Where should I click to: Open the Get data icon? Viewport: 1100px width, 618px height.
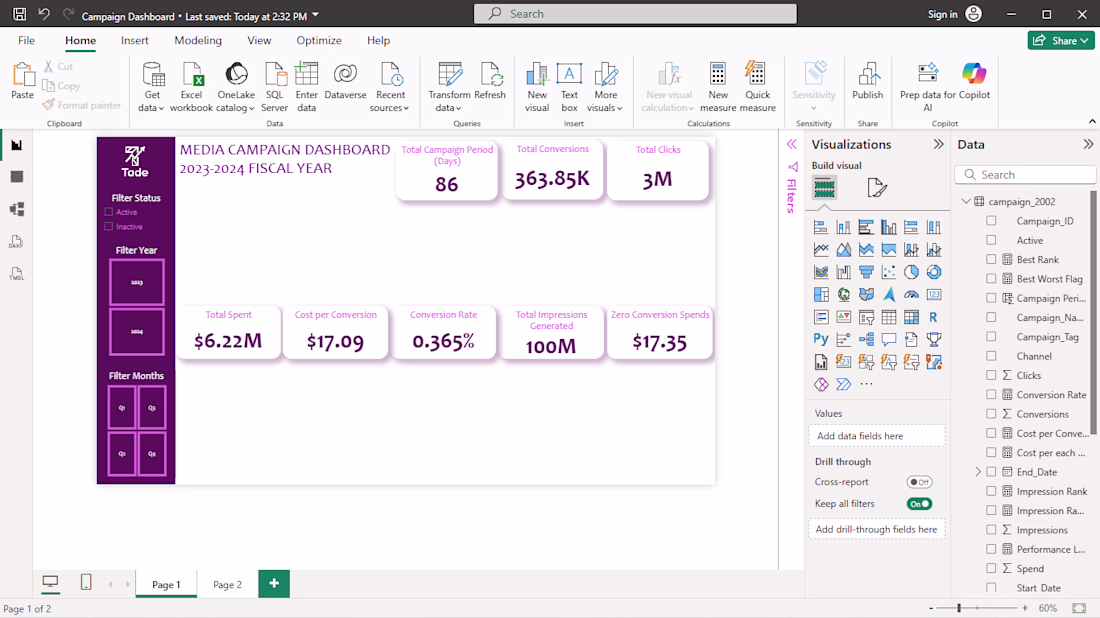pos(152,76)
